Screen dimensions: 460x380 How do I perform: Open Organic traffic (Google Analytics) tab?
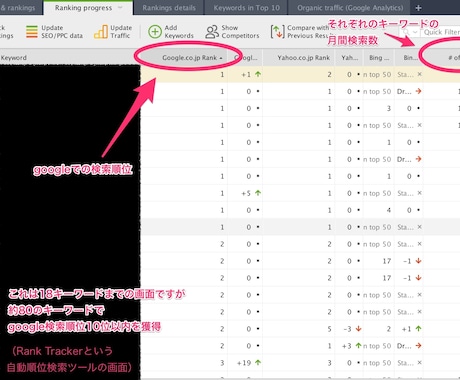coord(350,8)
